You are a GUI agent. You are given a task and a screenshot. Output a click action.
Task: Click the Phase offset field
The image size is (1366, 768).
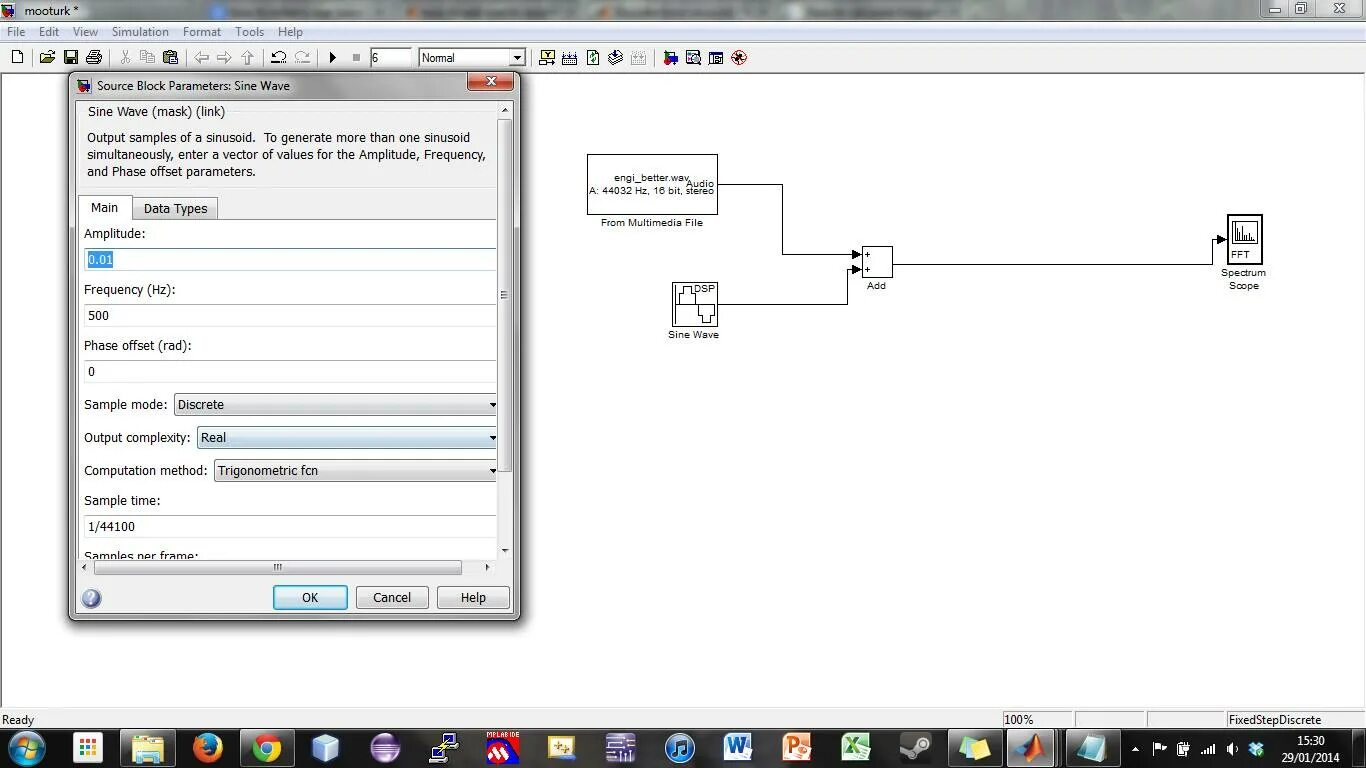[x=290, y=372]
